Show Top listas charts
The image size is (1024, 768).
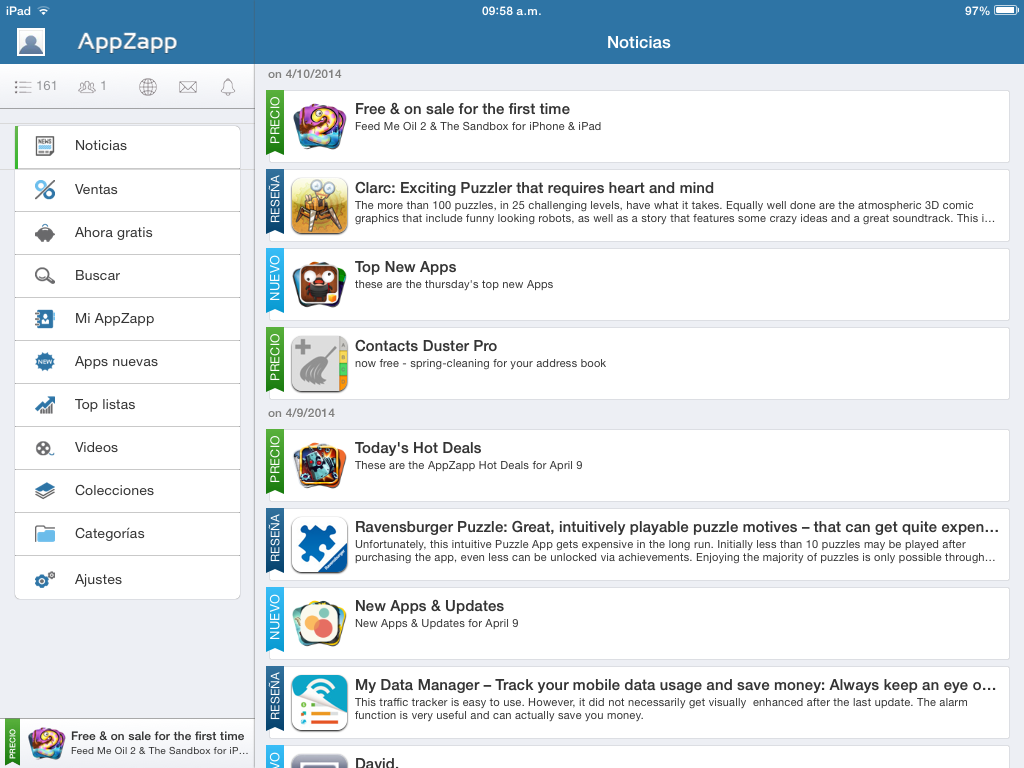(128, 405)
